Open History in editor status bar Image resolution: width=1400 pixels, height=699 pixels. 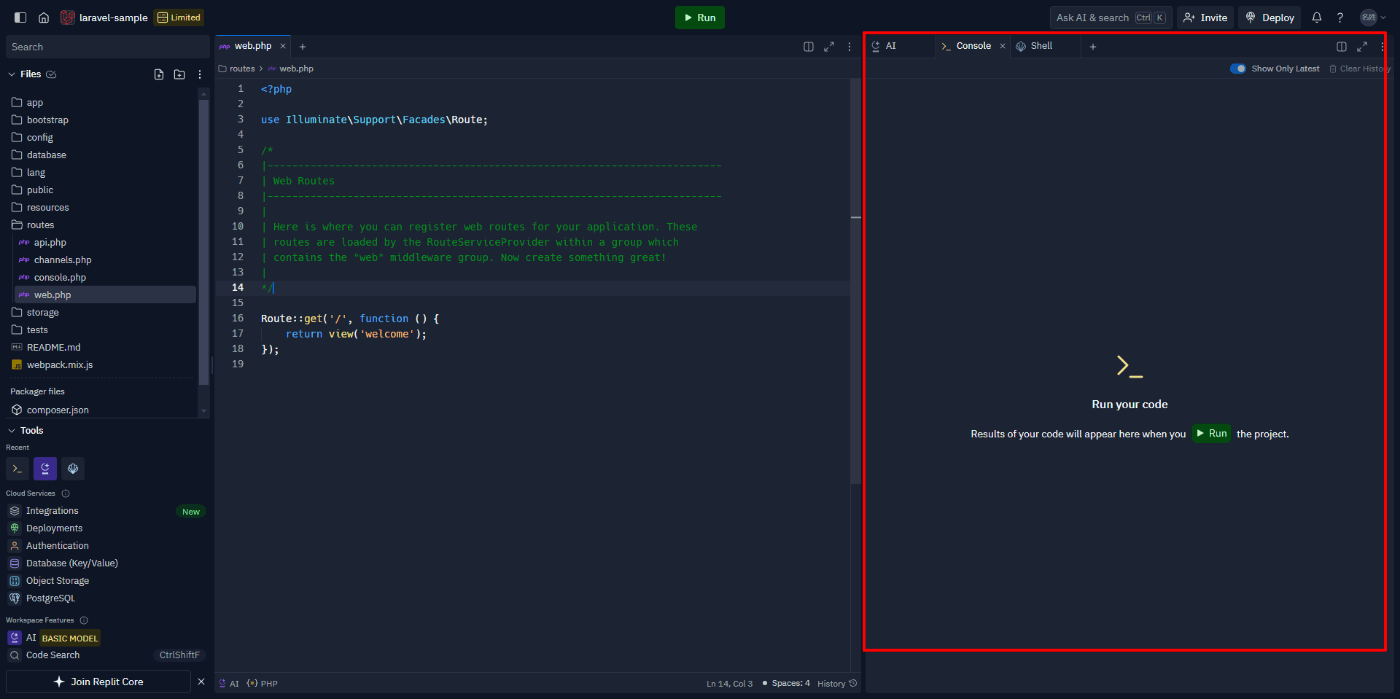click(837, 684)
